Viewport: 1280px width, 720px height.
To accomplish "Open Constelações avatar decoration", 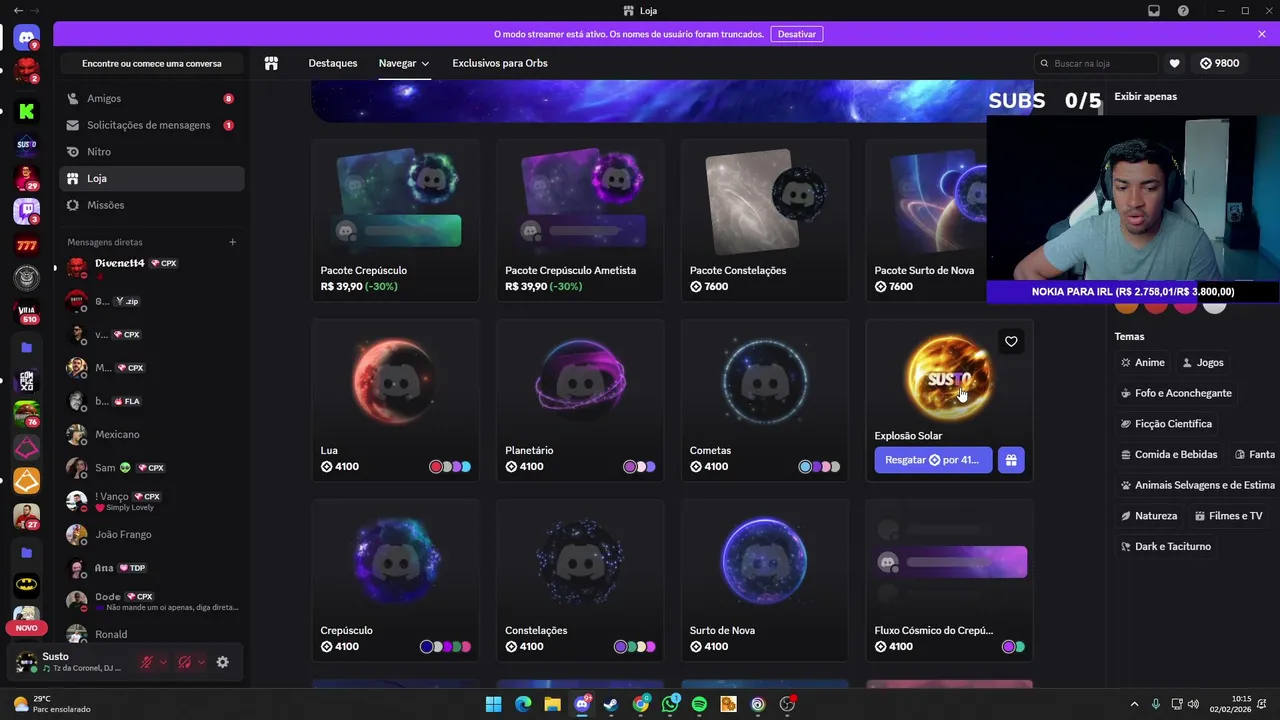I will pos(580,580).
